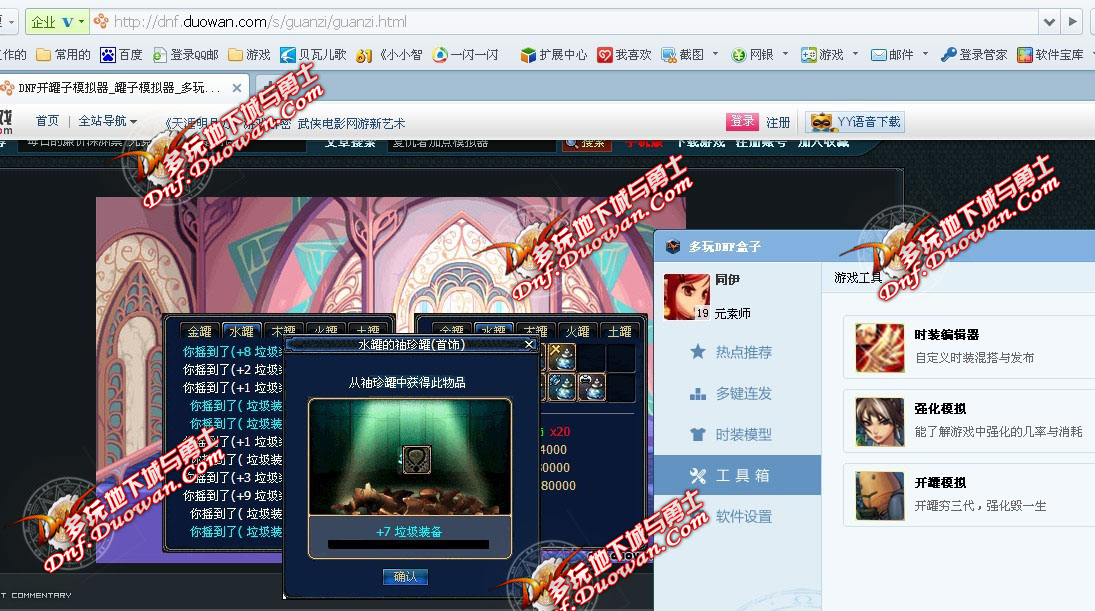The width and height of the screenshot is (1095, 611).
Task: Click the 登录 button
Action: point(742,122)
